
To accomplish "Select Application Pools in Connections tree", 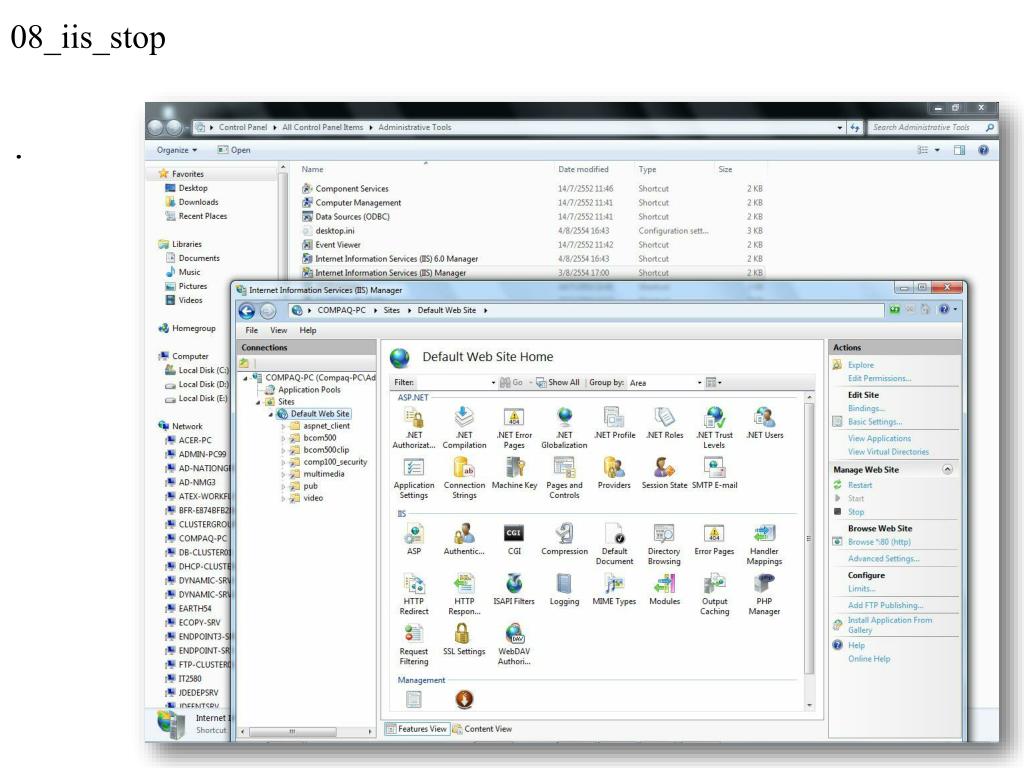I will click(309, 390).
